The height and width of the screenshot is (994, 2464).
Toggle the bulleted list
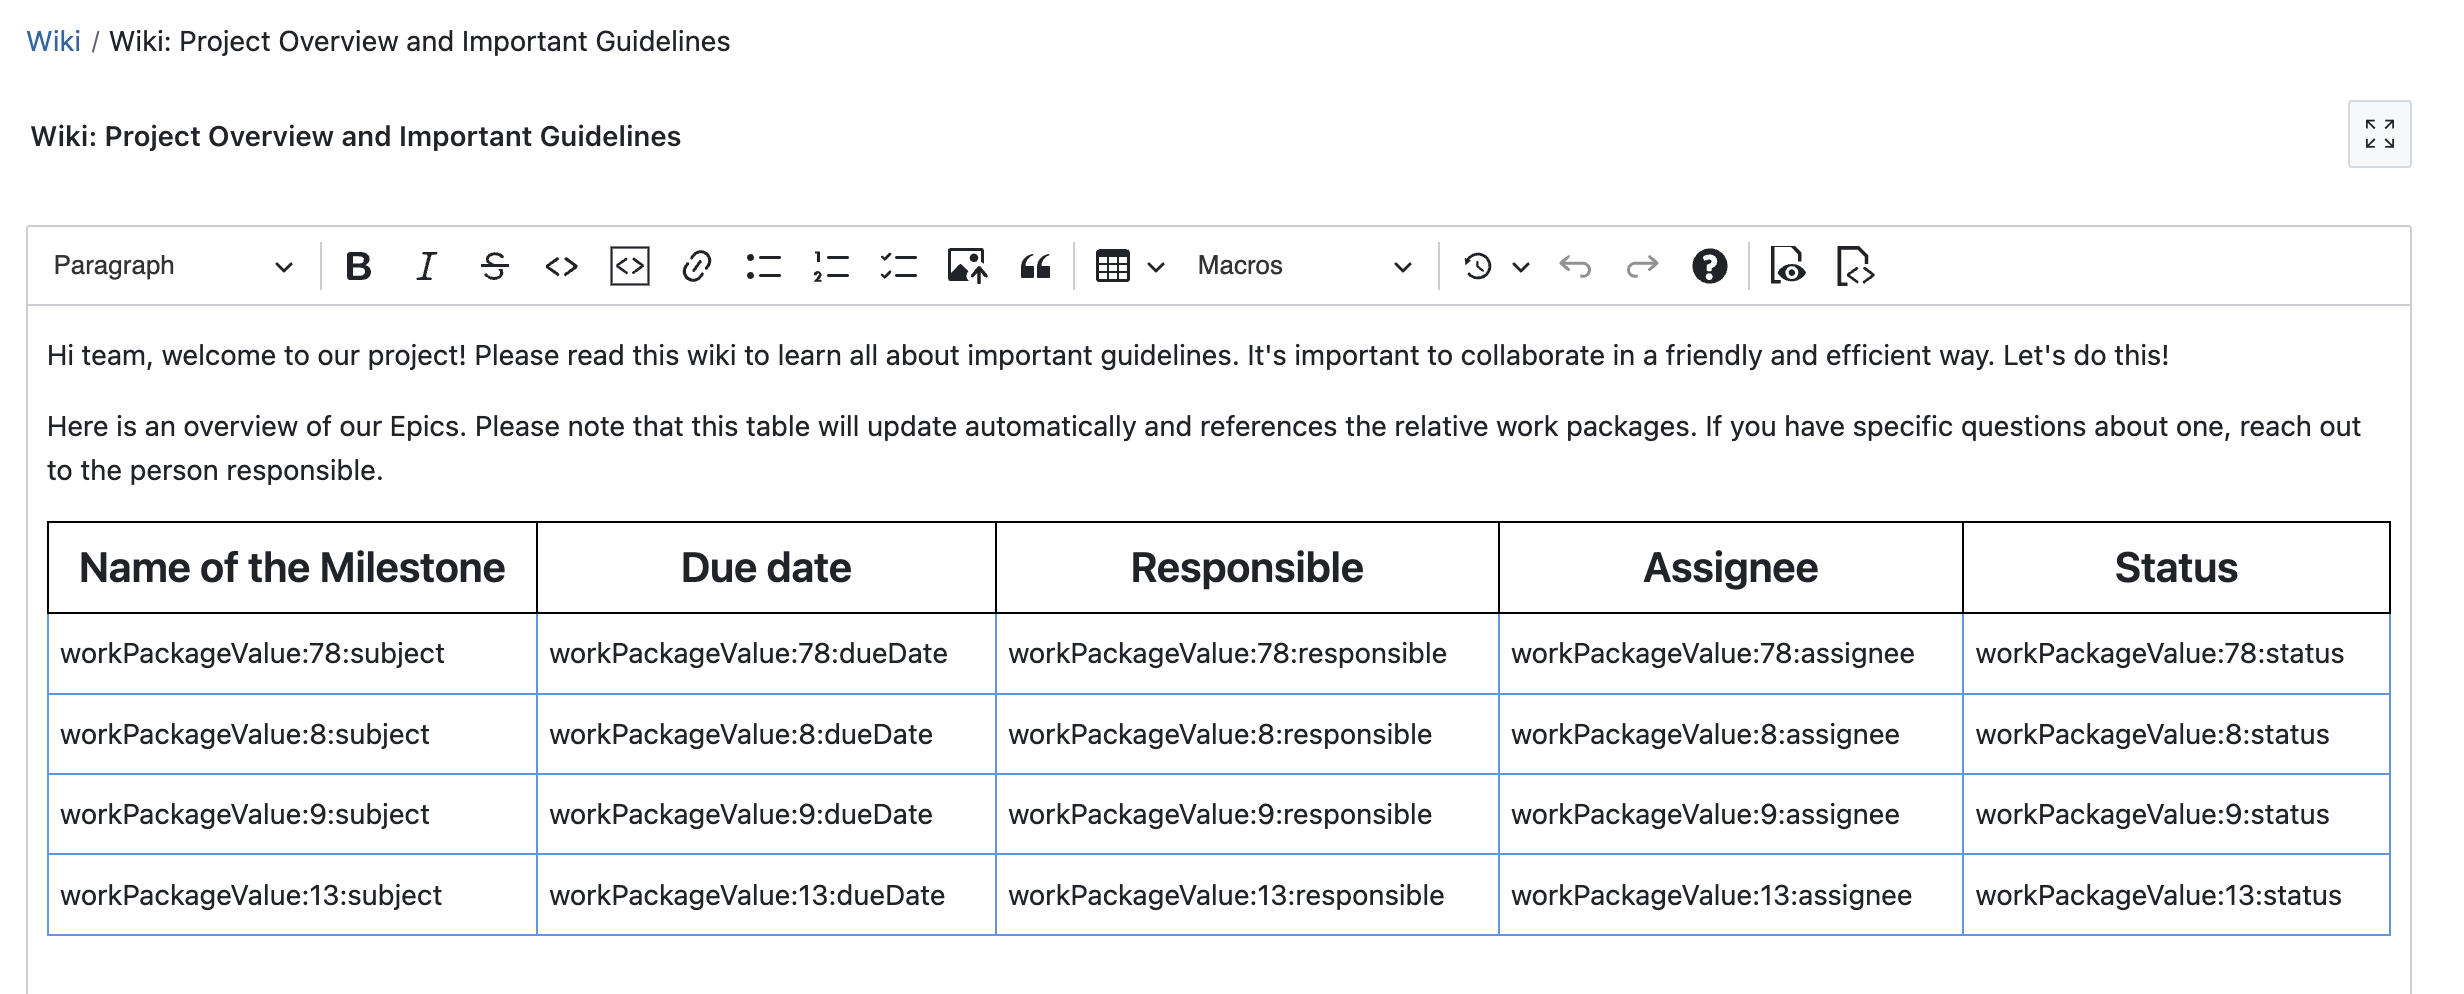coord(764,265)
